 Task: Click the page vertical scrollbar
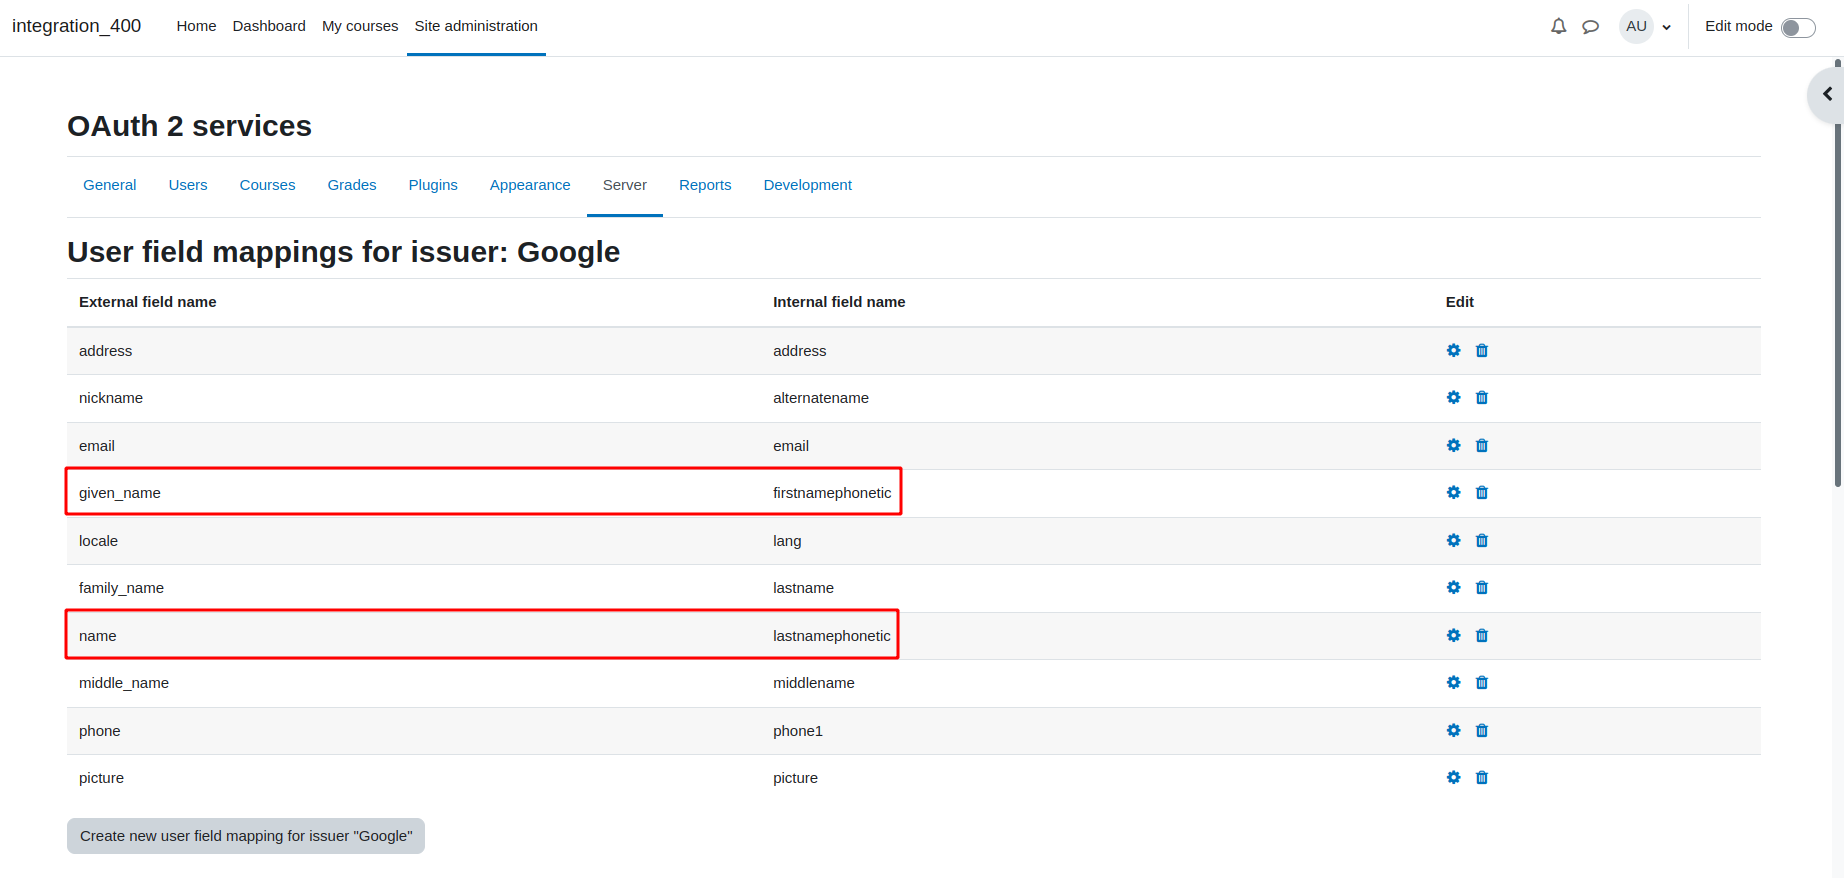tap(1838, 275)
